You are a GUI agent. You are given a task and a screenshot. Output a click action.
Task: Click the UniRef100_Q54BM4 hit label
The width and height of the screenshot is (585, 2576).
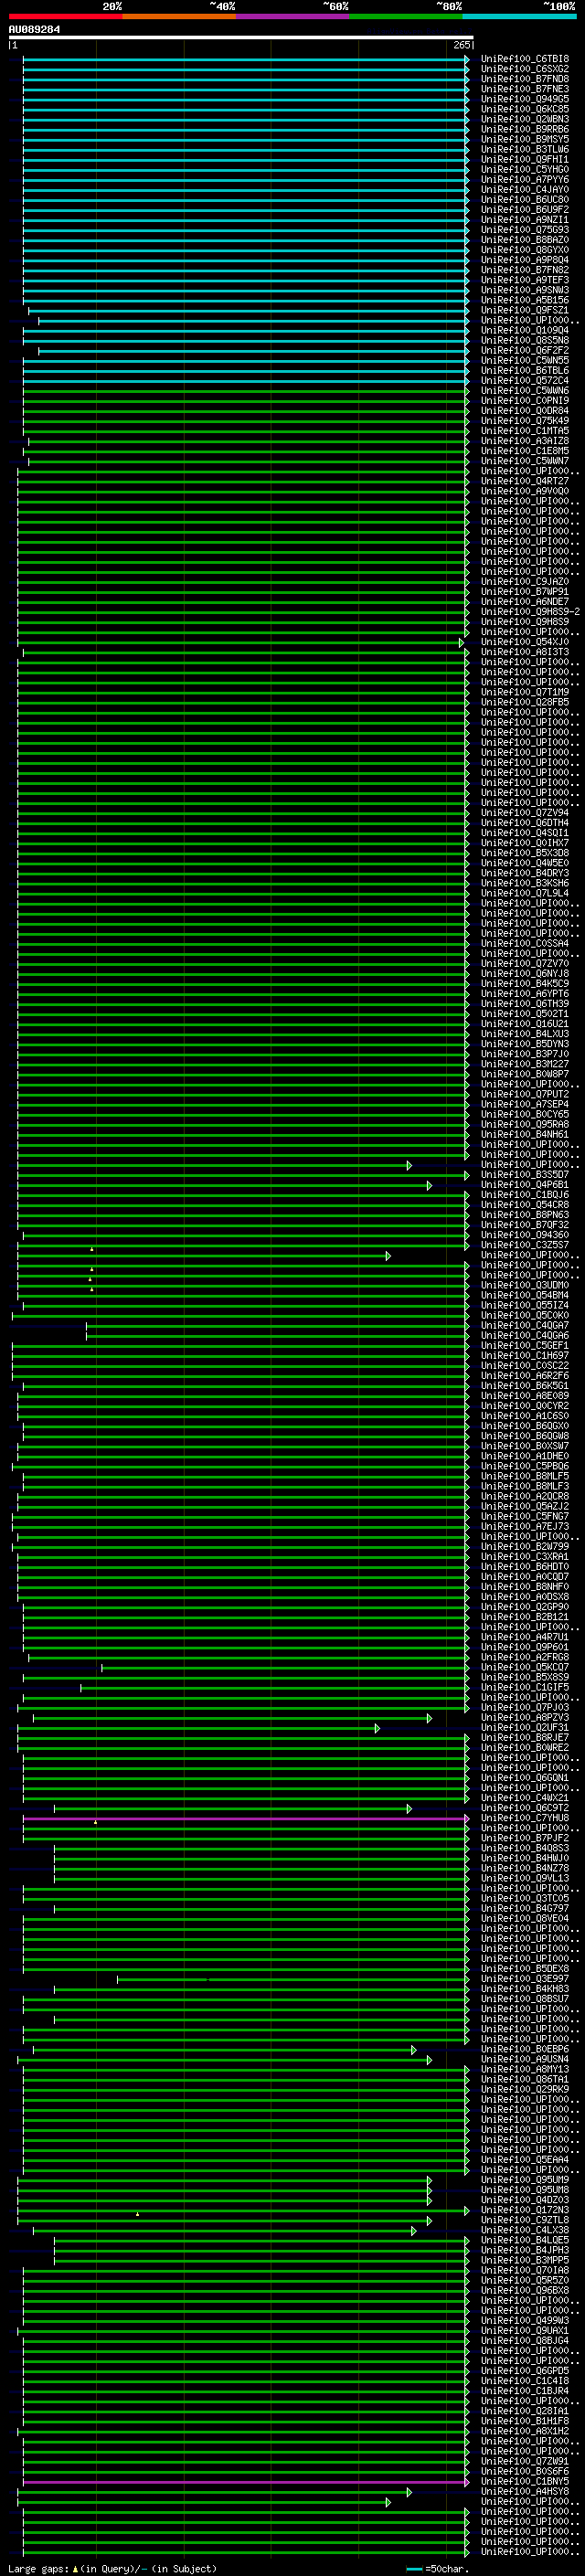click(x=525, y=1295)
